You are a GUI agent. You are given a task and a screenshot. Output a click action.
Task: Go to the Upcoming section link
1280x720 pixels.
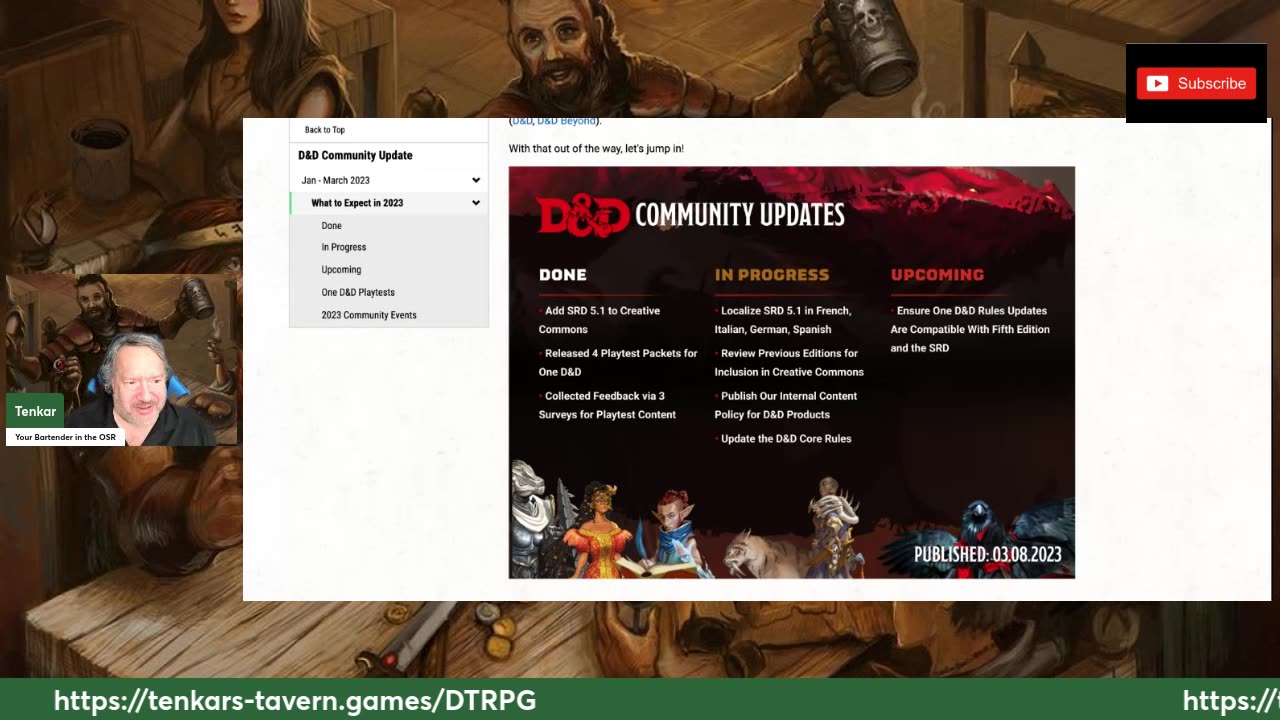click(x=341, y=270)
